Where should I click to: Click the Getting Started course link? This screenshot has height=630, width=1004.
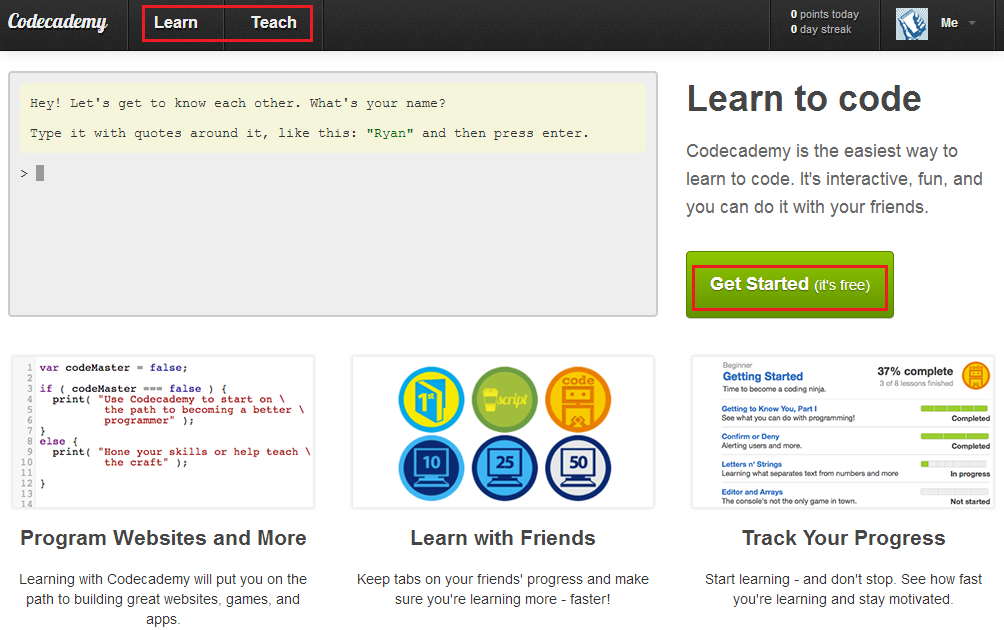pos(763,376)
